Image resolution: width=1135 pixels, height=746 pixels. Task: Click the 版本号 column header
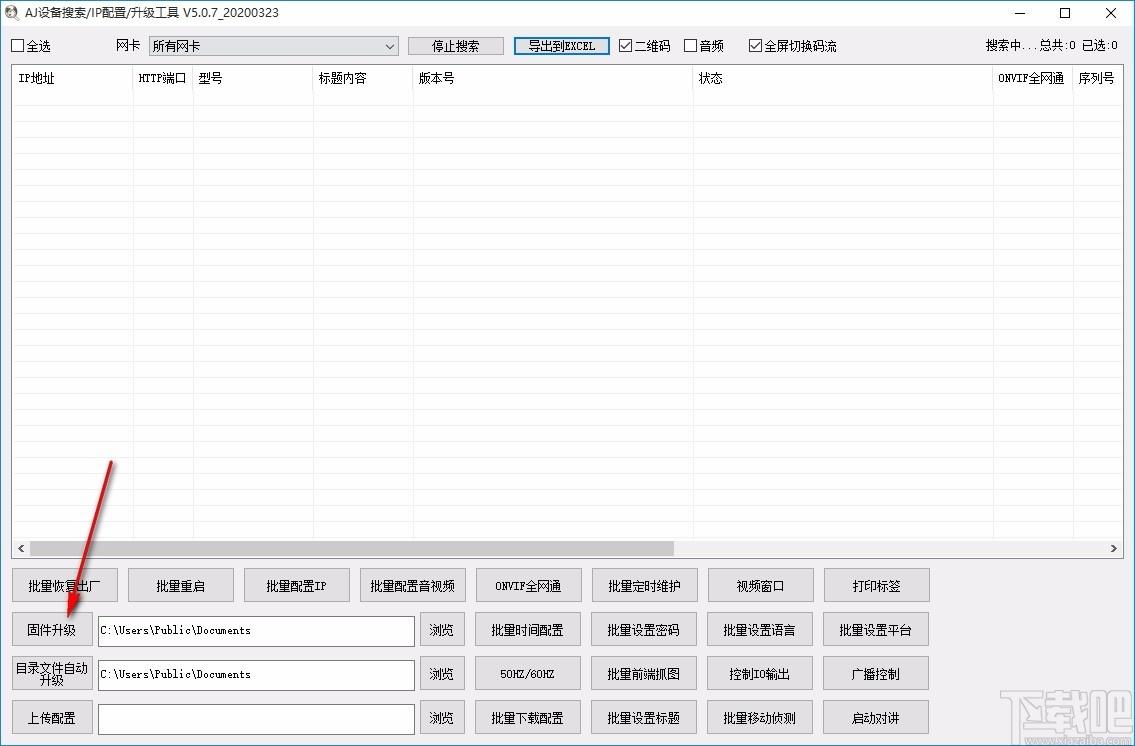(x=552, y=78)
